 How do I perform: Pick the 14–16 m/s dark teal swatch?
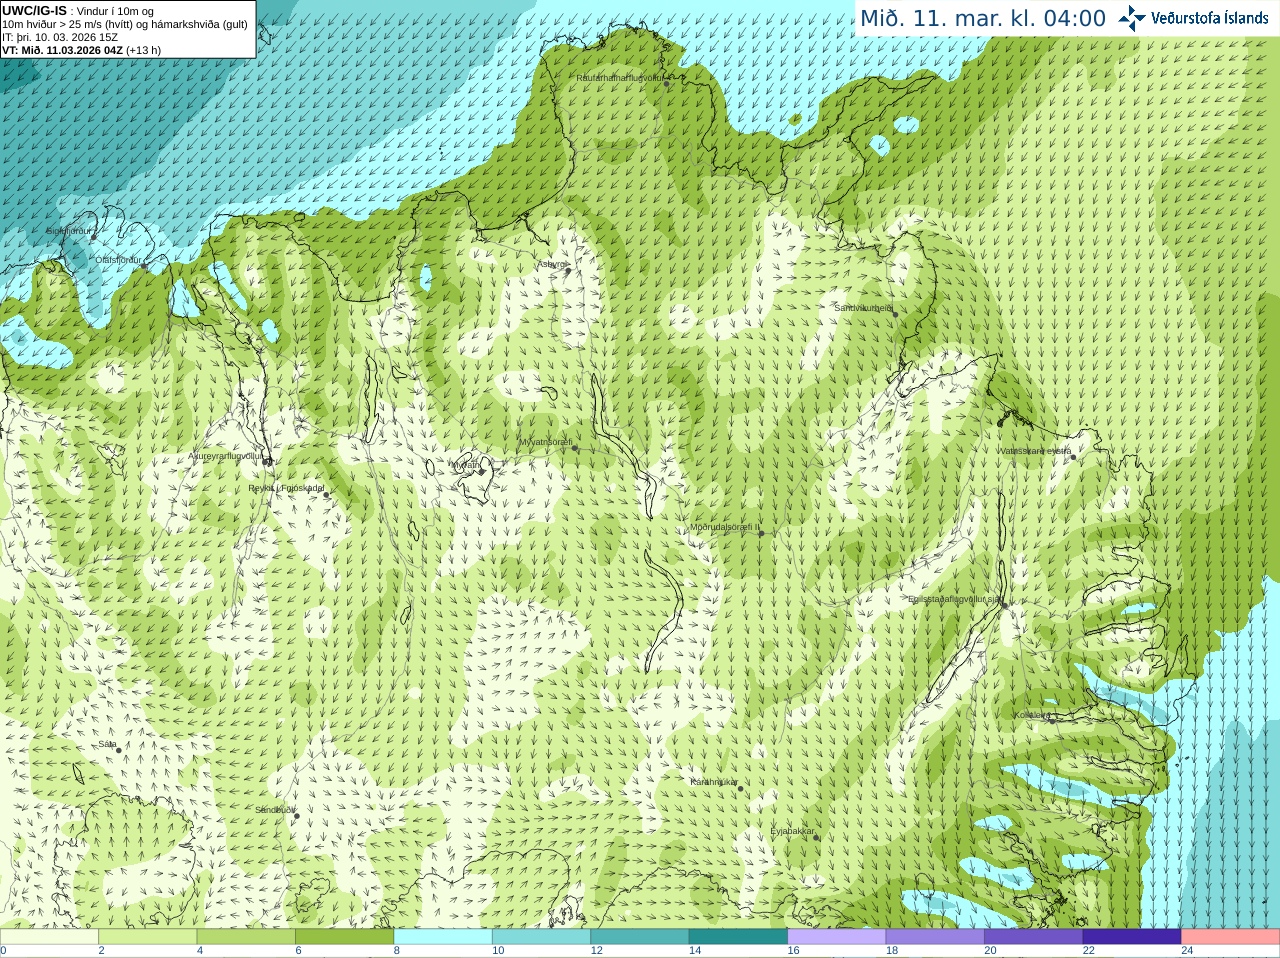[738, 937]
